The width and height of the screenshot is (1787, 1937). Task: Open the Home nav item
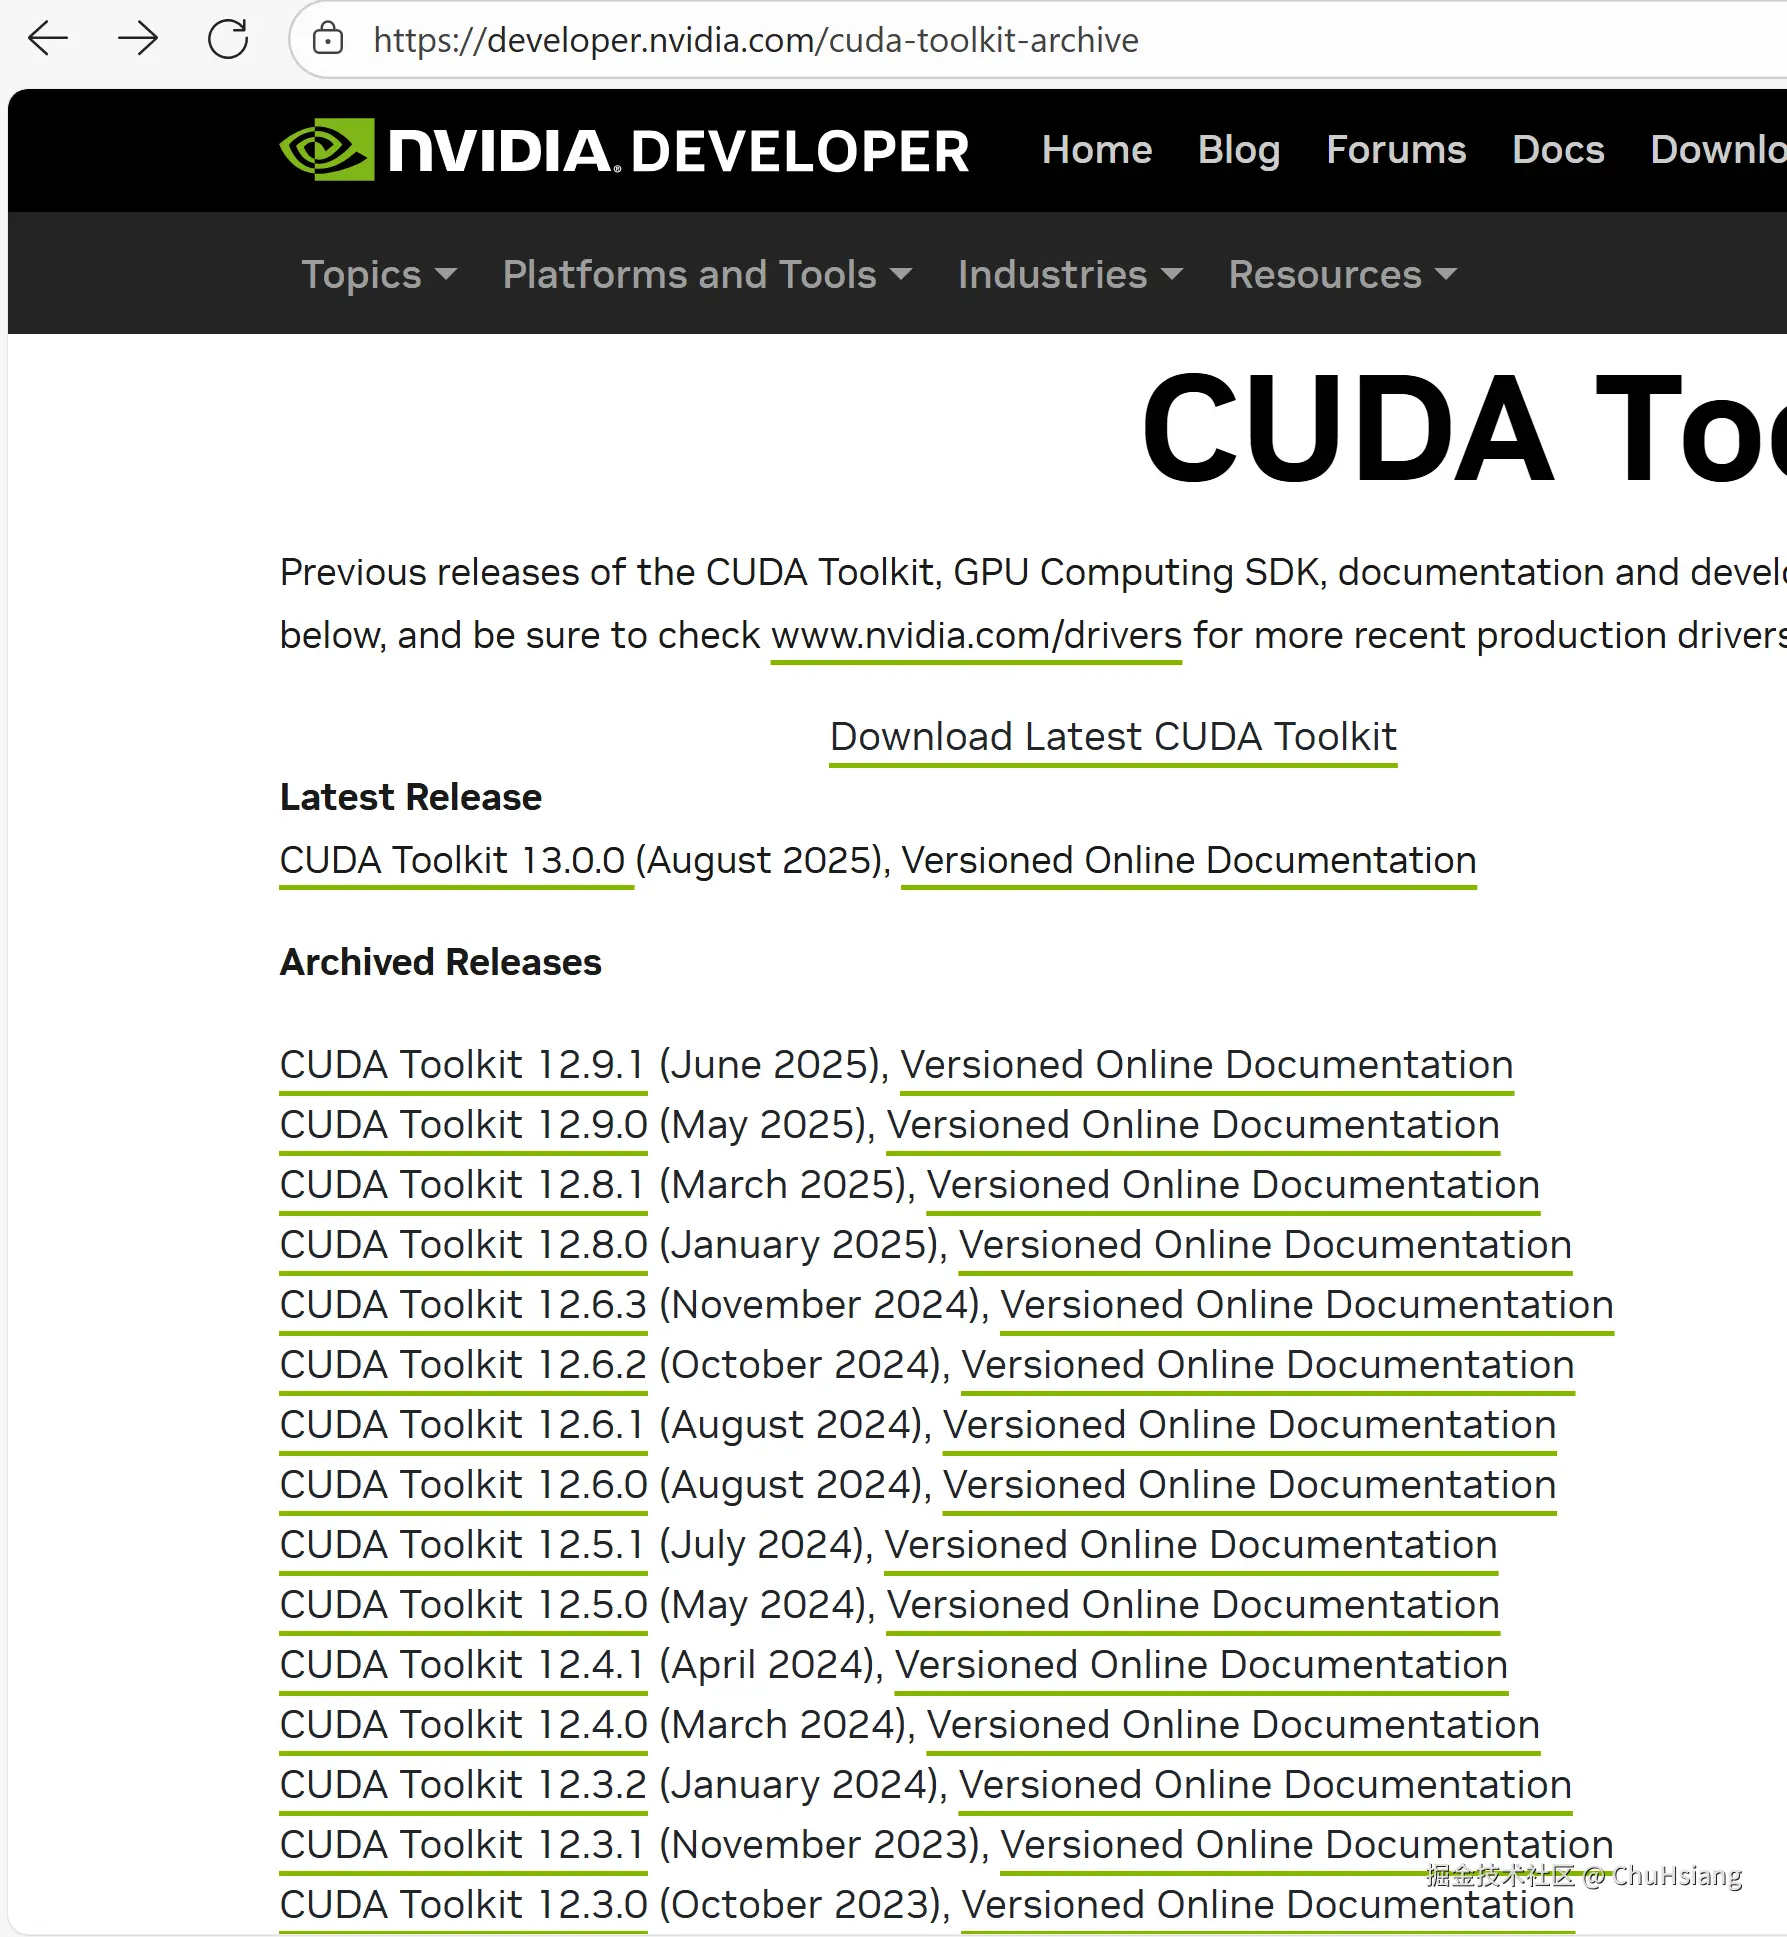1097,150
